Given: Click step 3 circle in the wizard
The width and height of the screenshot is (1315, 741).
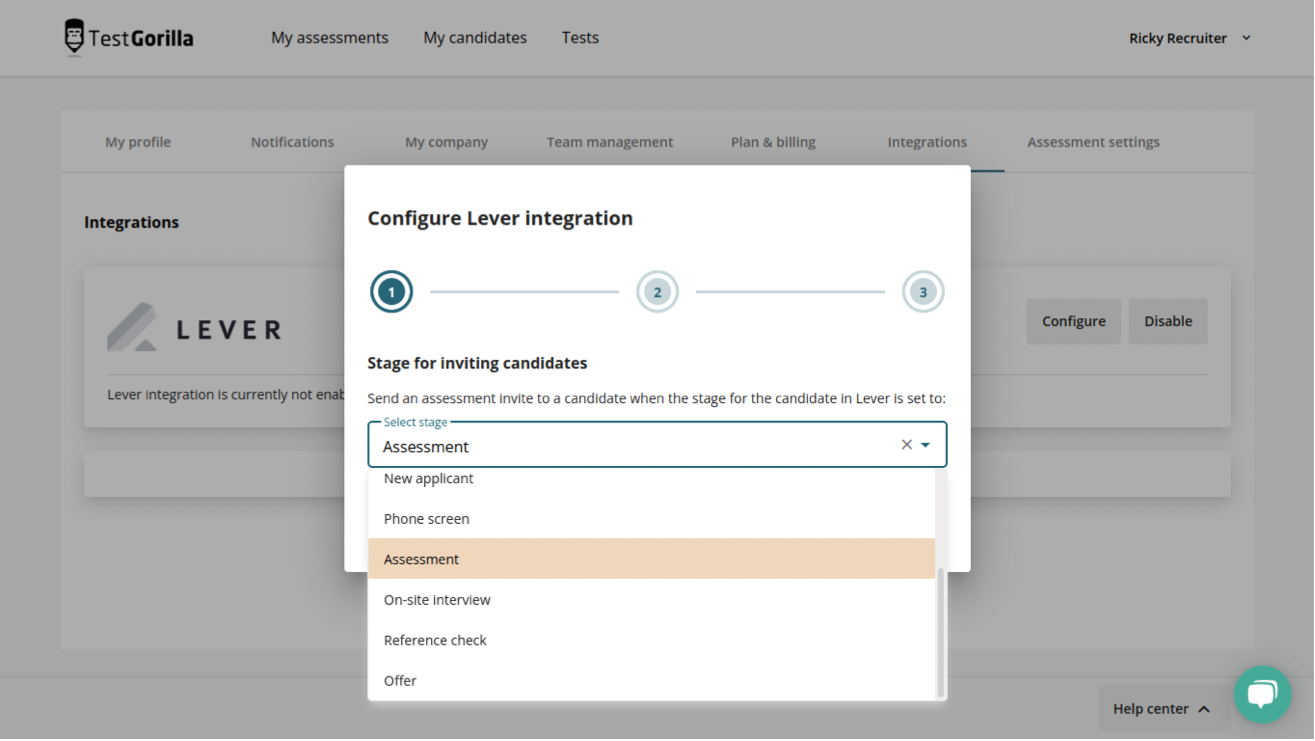Looking at the screenshot, I should point(923,291).
